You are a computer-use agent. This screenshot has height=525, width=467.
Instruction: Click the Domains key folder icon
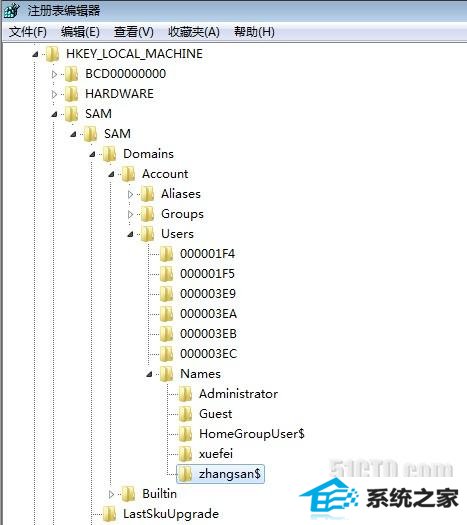coord(109,154)
